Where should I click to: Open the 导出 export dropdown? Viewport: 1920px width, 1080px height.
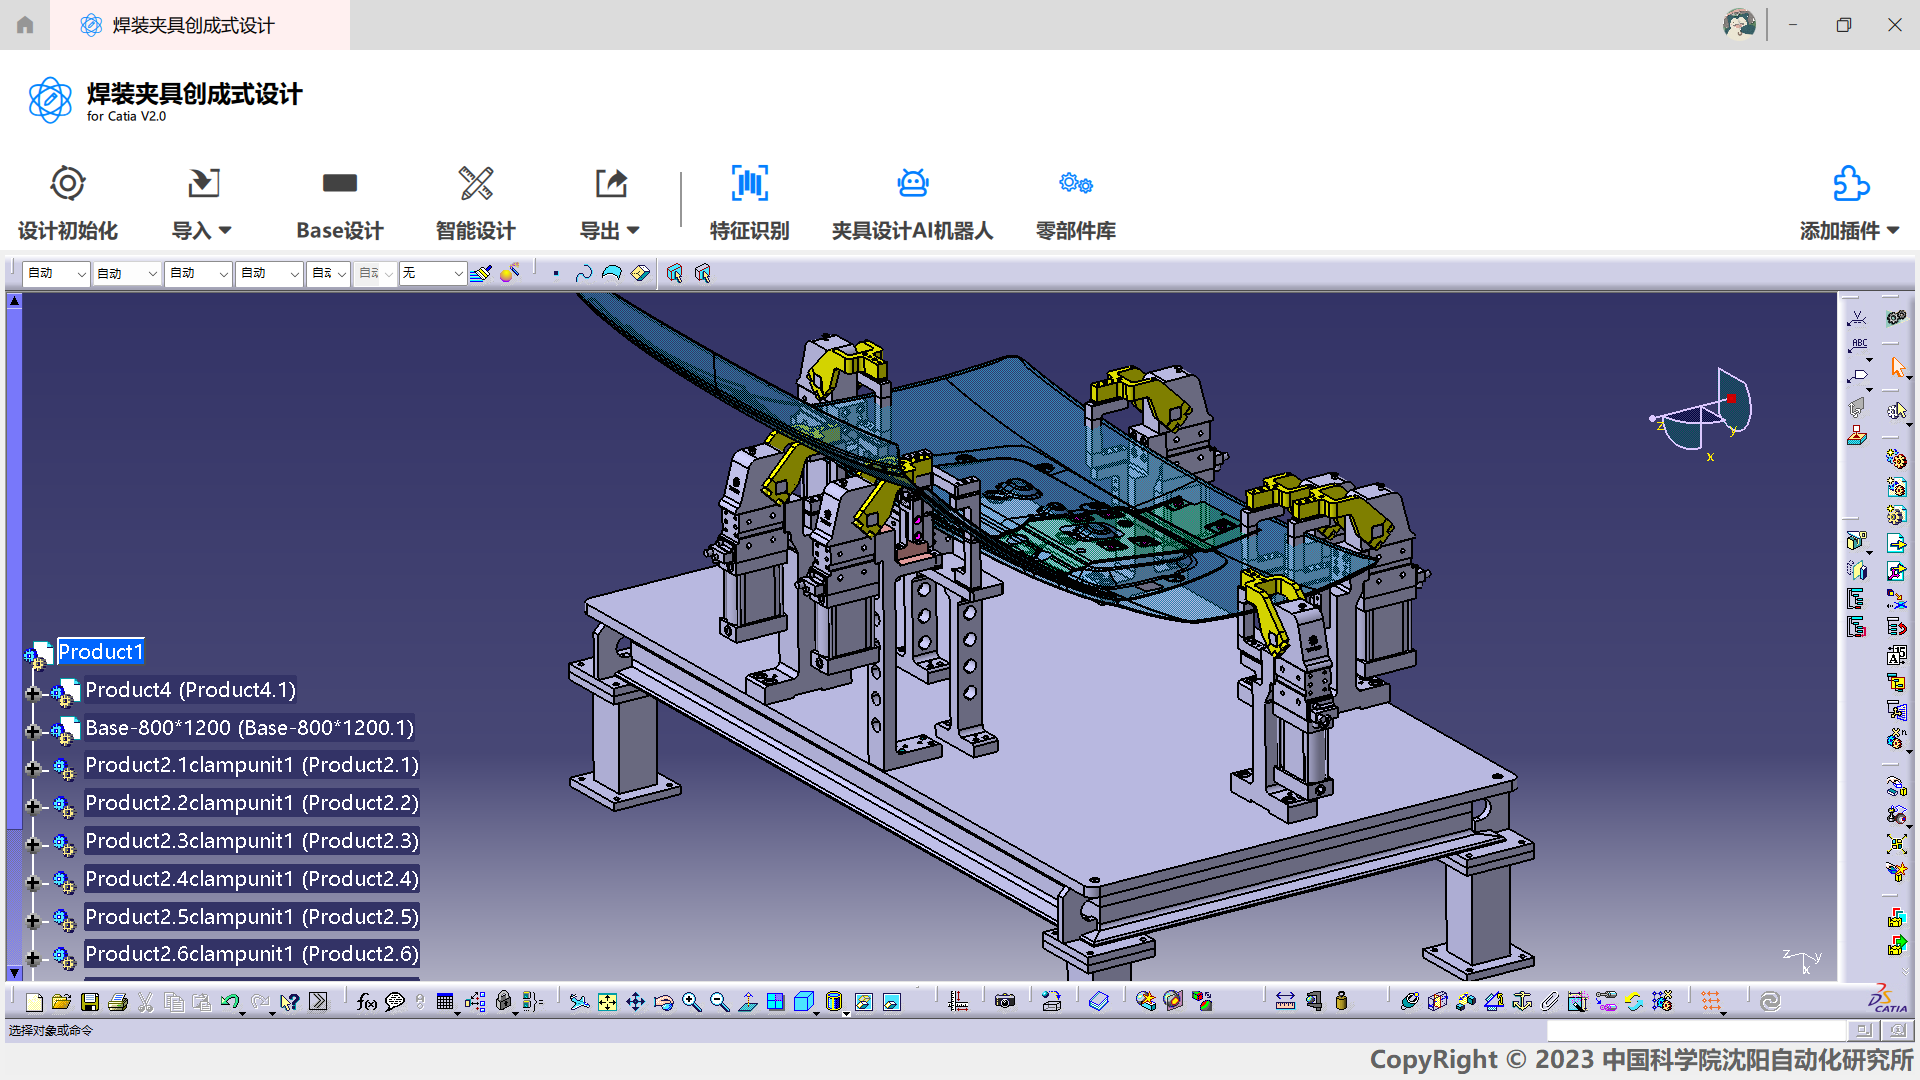tap(610, 203)
